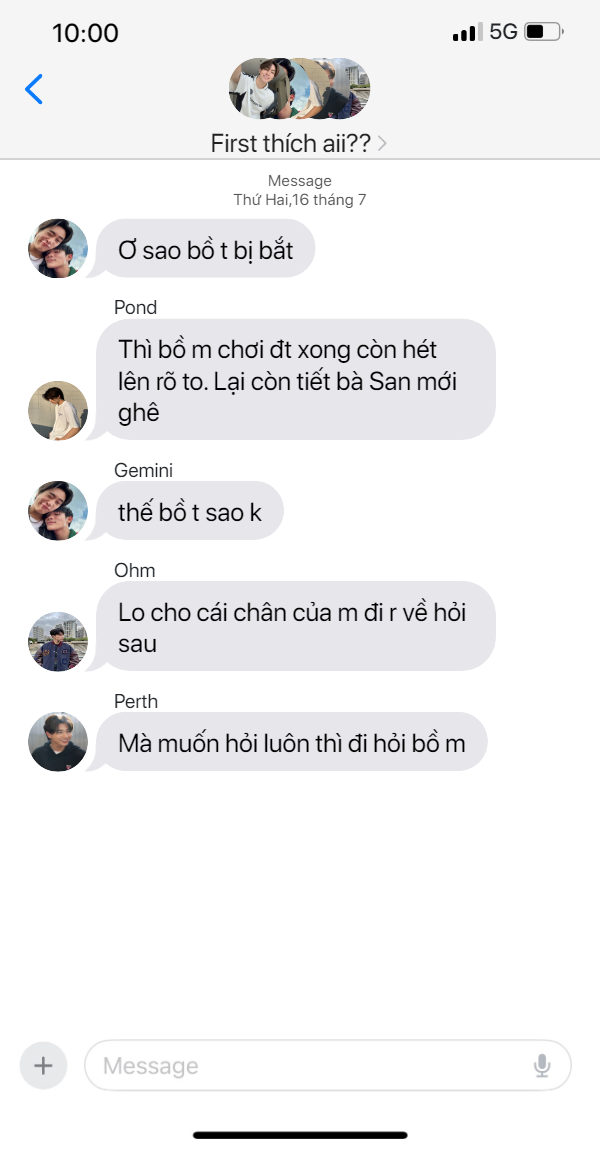
Task: Focus the Message text input field
Action: click(328, 1065)
